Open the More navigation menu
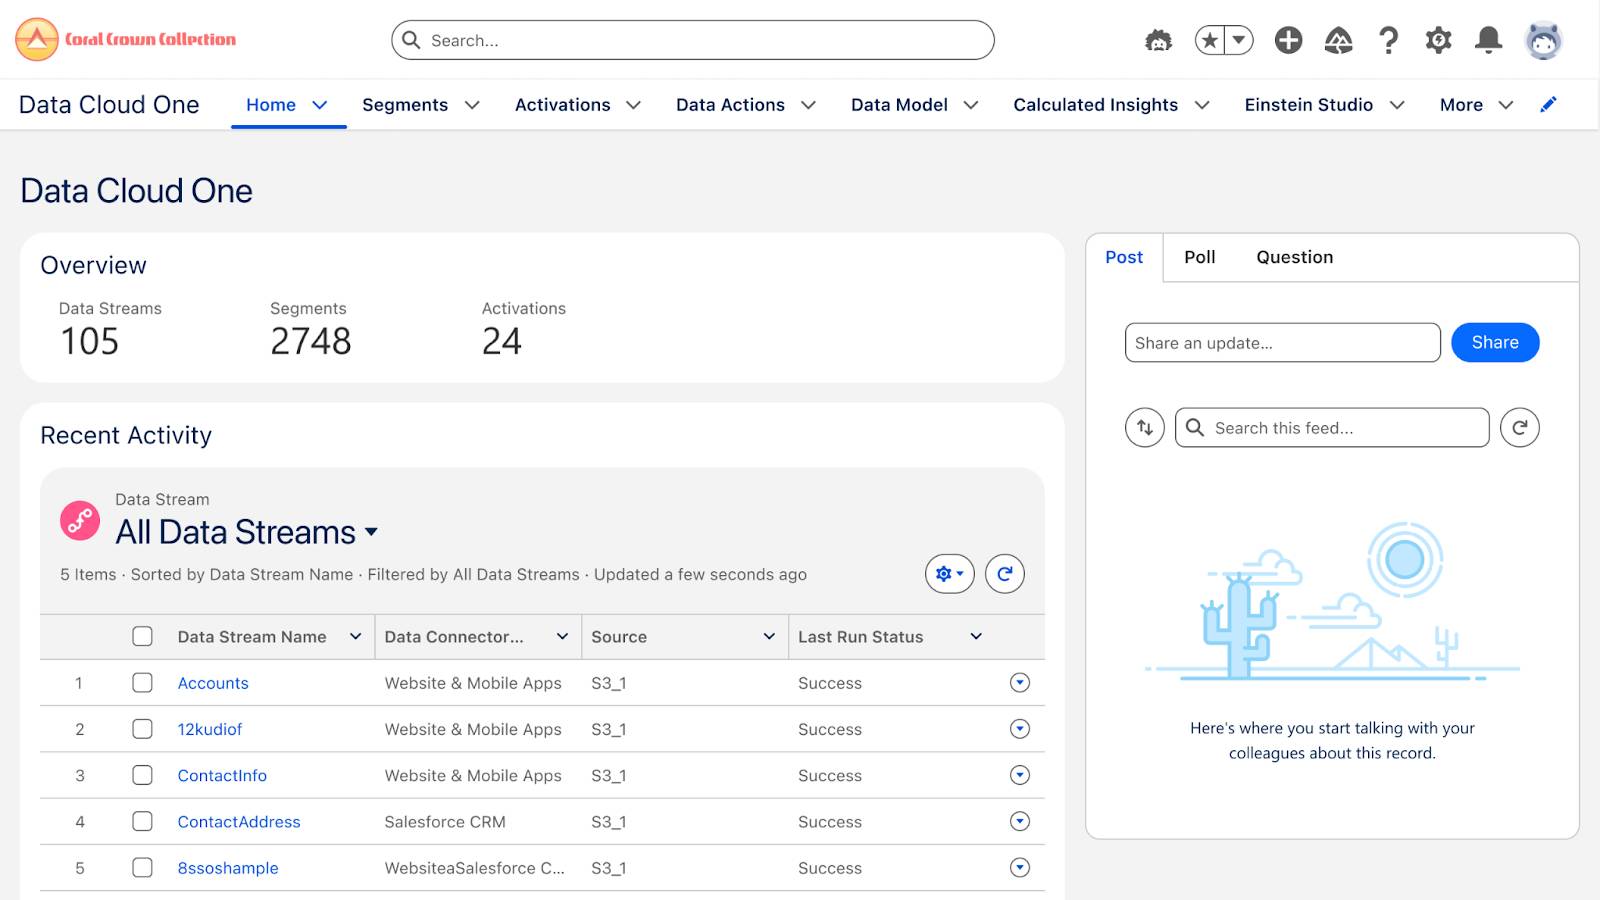 click(x=1476, y=105)
